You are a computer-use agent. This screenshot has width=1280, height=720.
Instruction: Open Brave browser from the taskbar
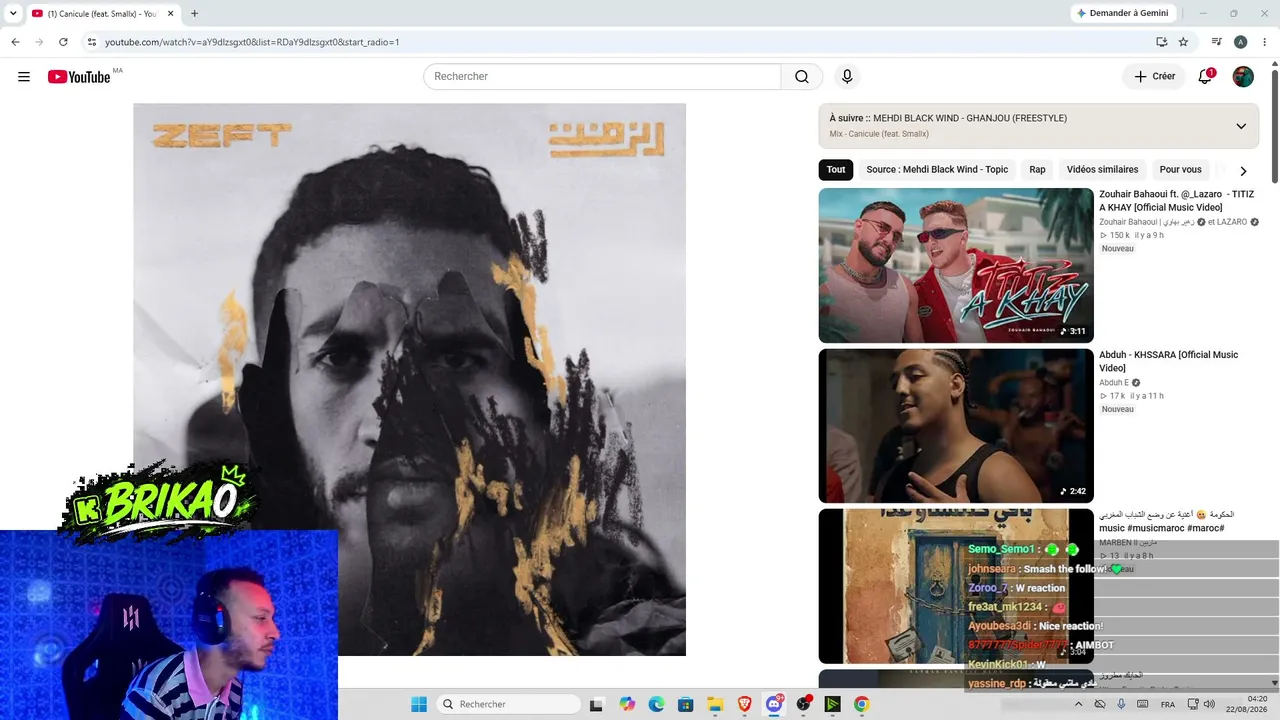click(744, 704)
